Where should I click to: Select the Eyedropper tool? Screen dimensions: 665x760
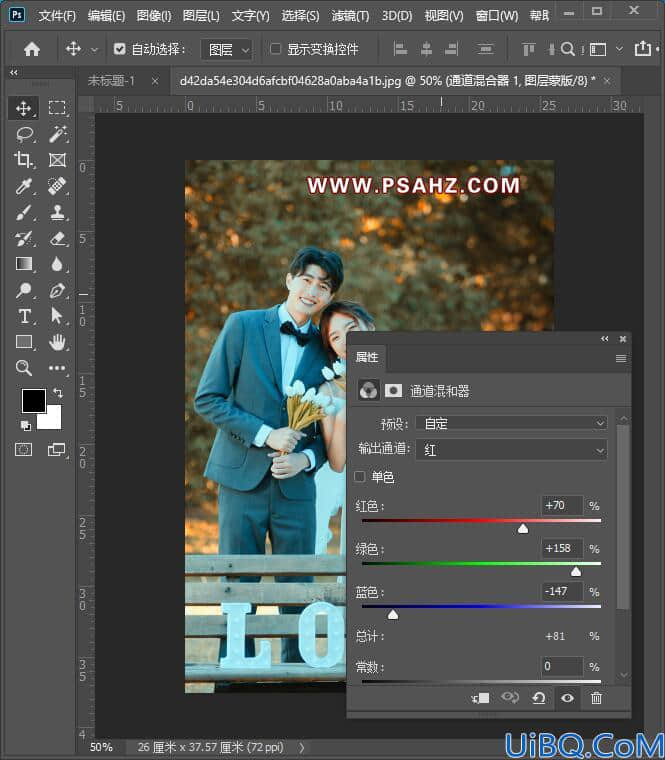point(23,186)
